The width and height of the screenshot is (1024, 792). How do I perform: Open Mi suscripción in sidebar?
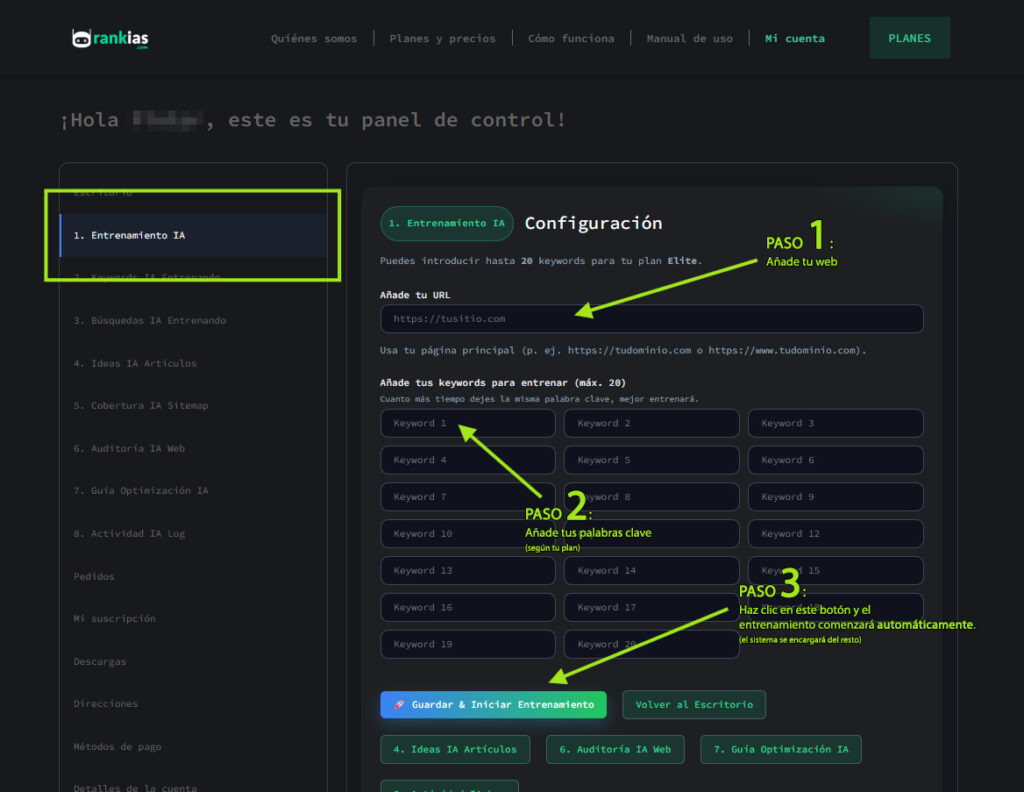point(114,619)
